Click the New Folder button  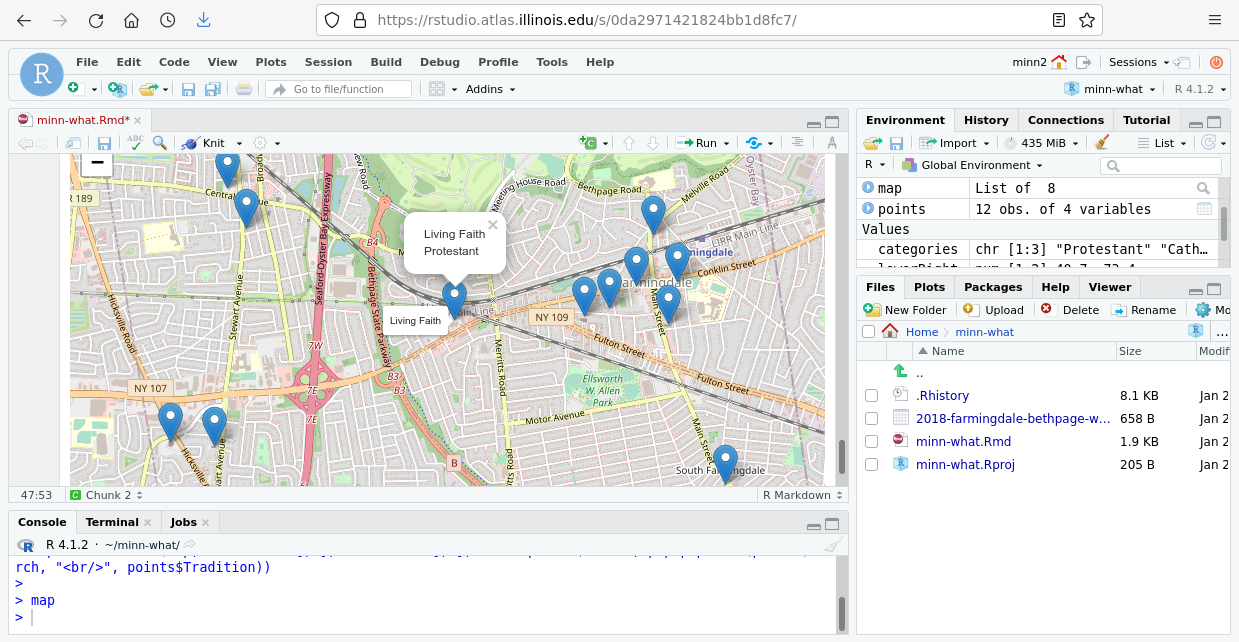coord(905,310)
